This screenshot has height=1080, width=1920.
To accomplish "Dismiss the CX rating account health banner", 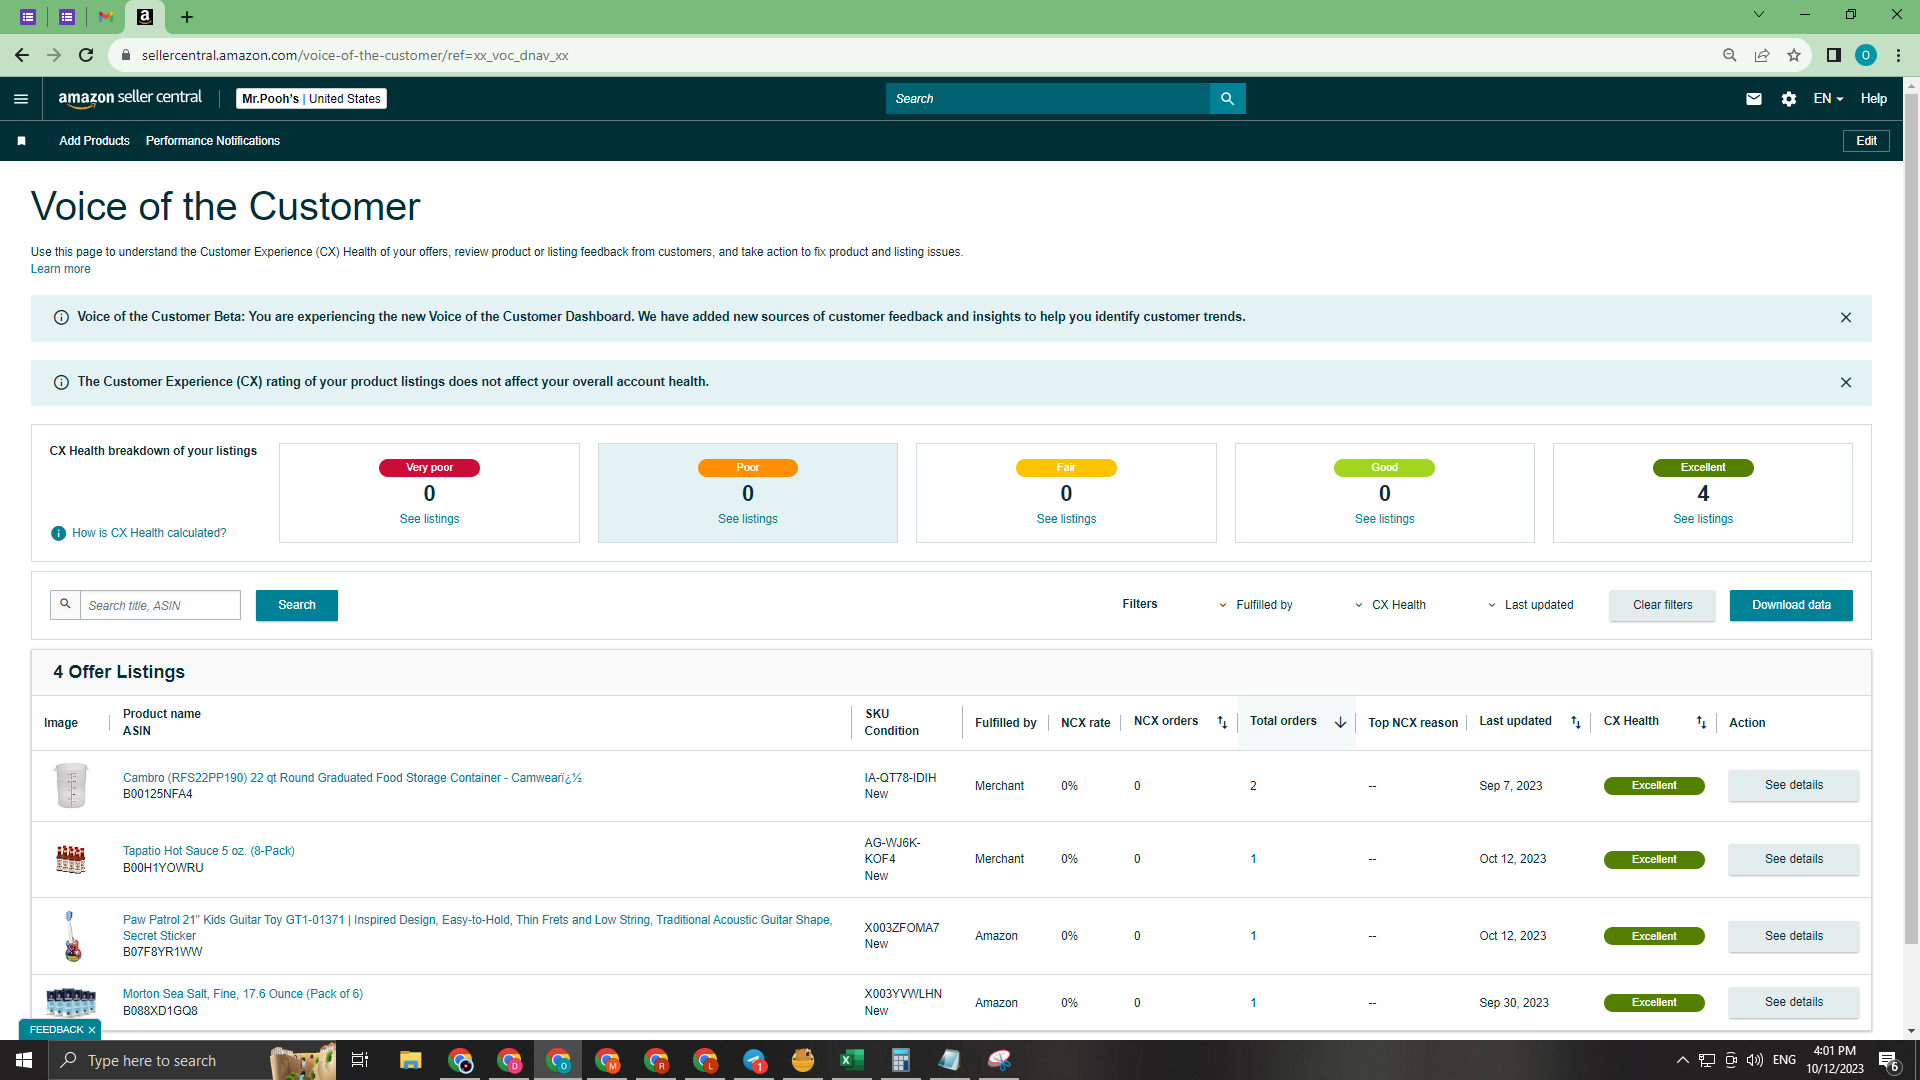I will [1846, 383].
